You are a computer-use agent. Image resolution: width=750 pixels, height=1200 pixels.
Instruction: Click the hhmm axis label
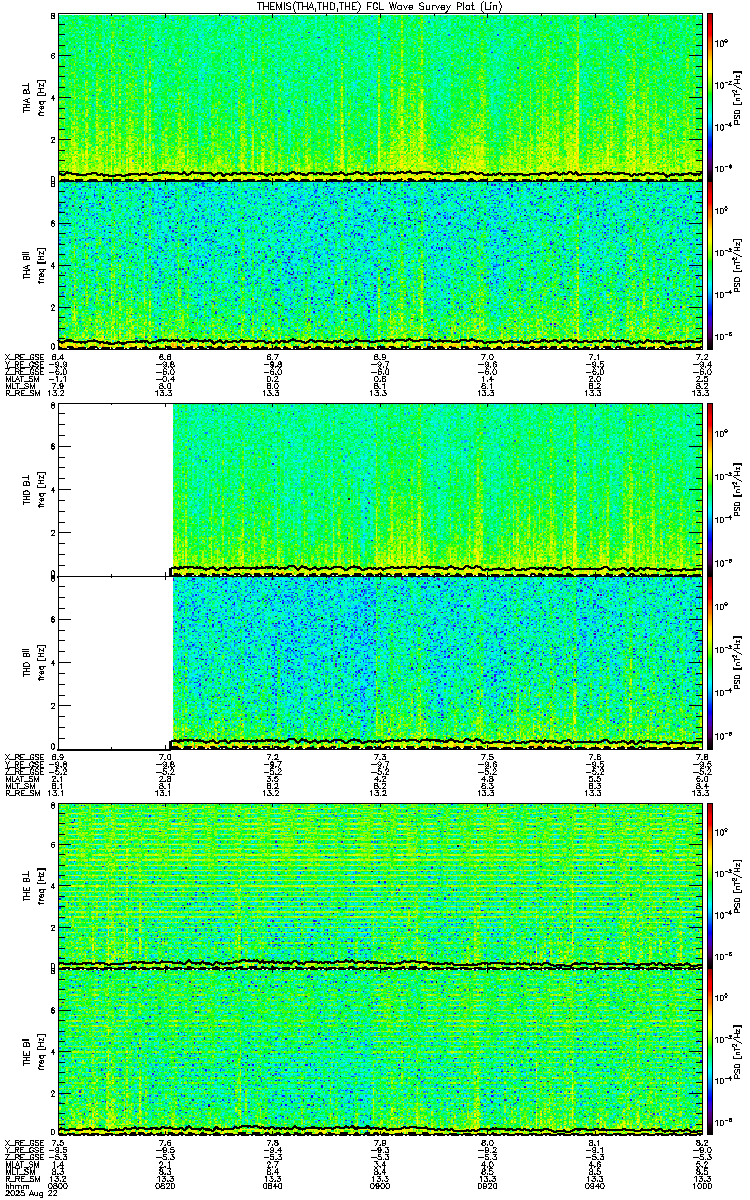pos(16,1185)
